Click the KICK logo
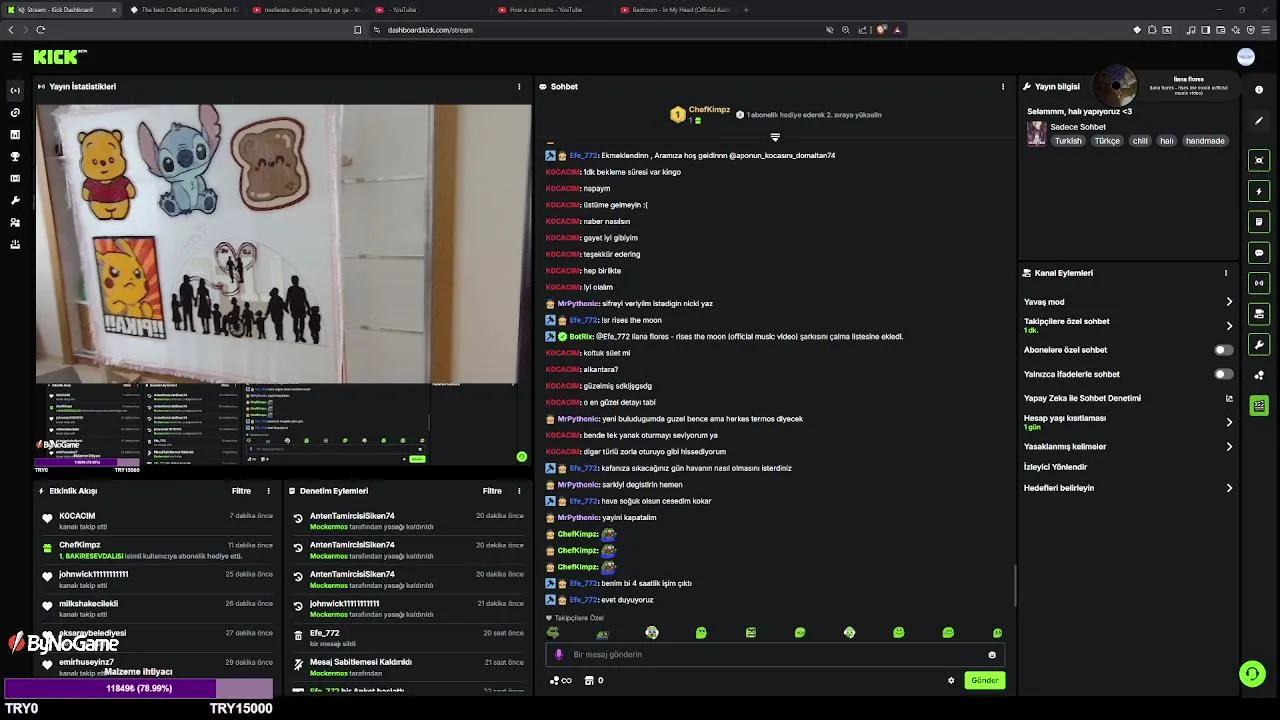This screenshot has width=1280, height=720. point(60,57)
